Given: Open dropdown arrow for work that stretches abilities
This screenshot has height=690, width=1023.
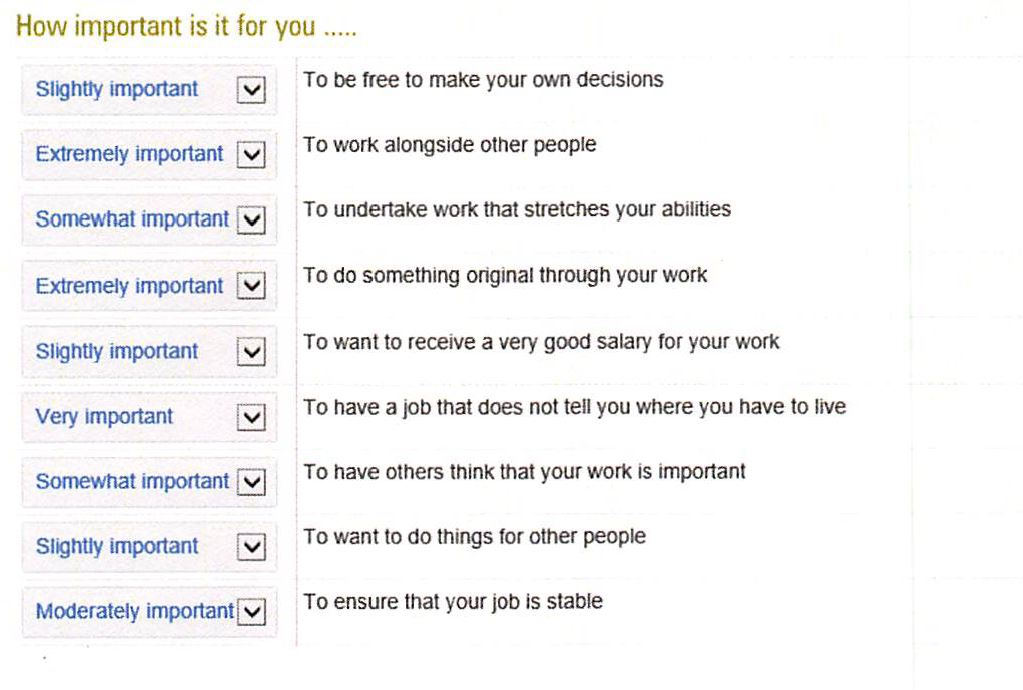Looking at the screenshot, I should tap(254, 220).
